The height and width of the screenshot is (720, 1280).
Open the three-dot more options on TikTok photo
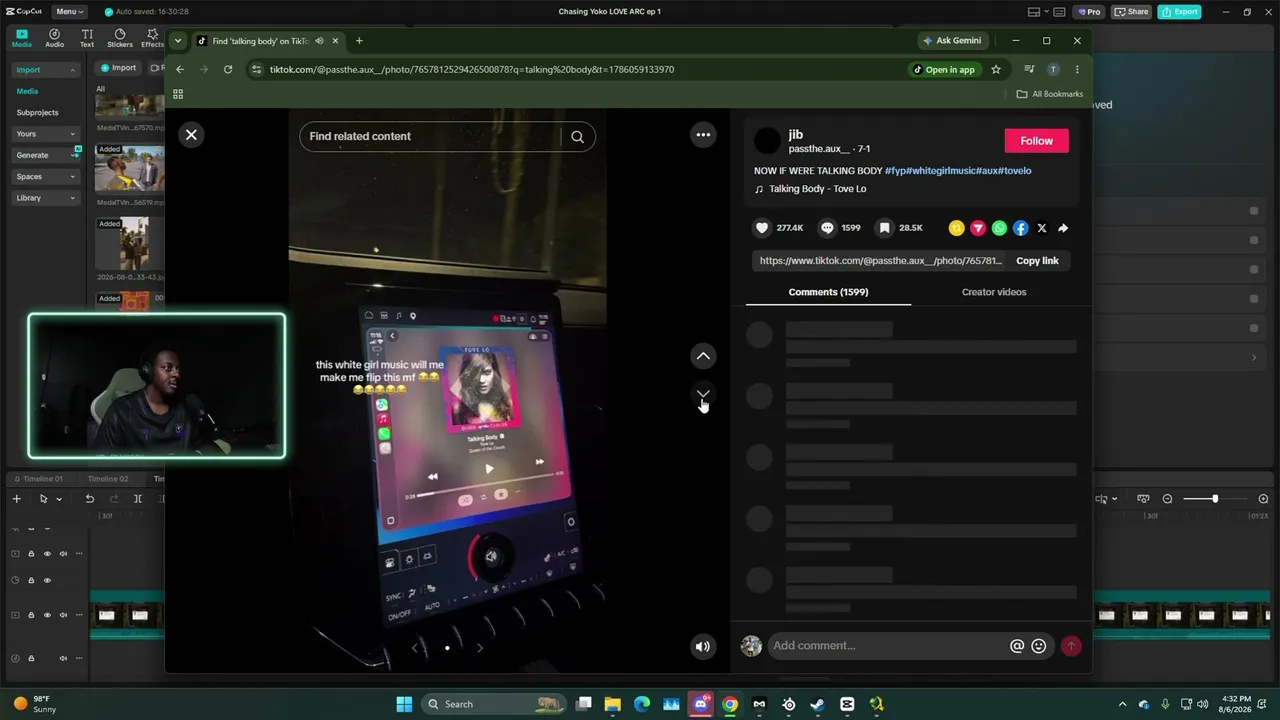[x=703, y=135]
